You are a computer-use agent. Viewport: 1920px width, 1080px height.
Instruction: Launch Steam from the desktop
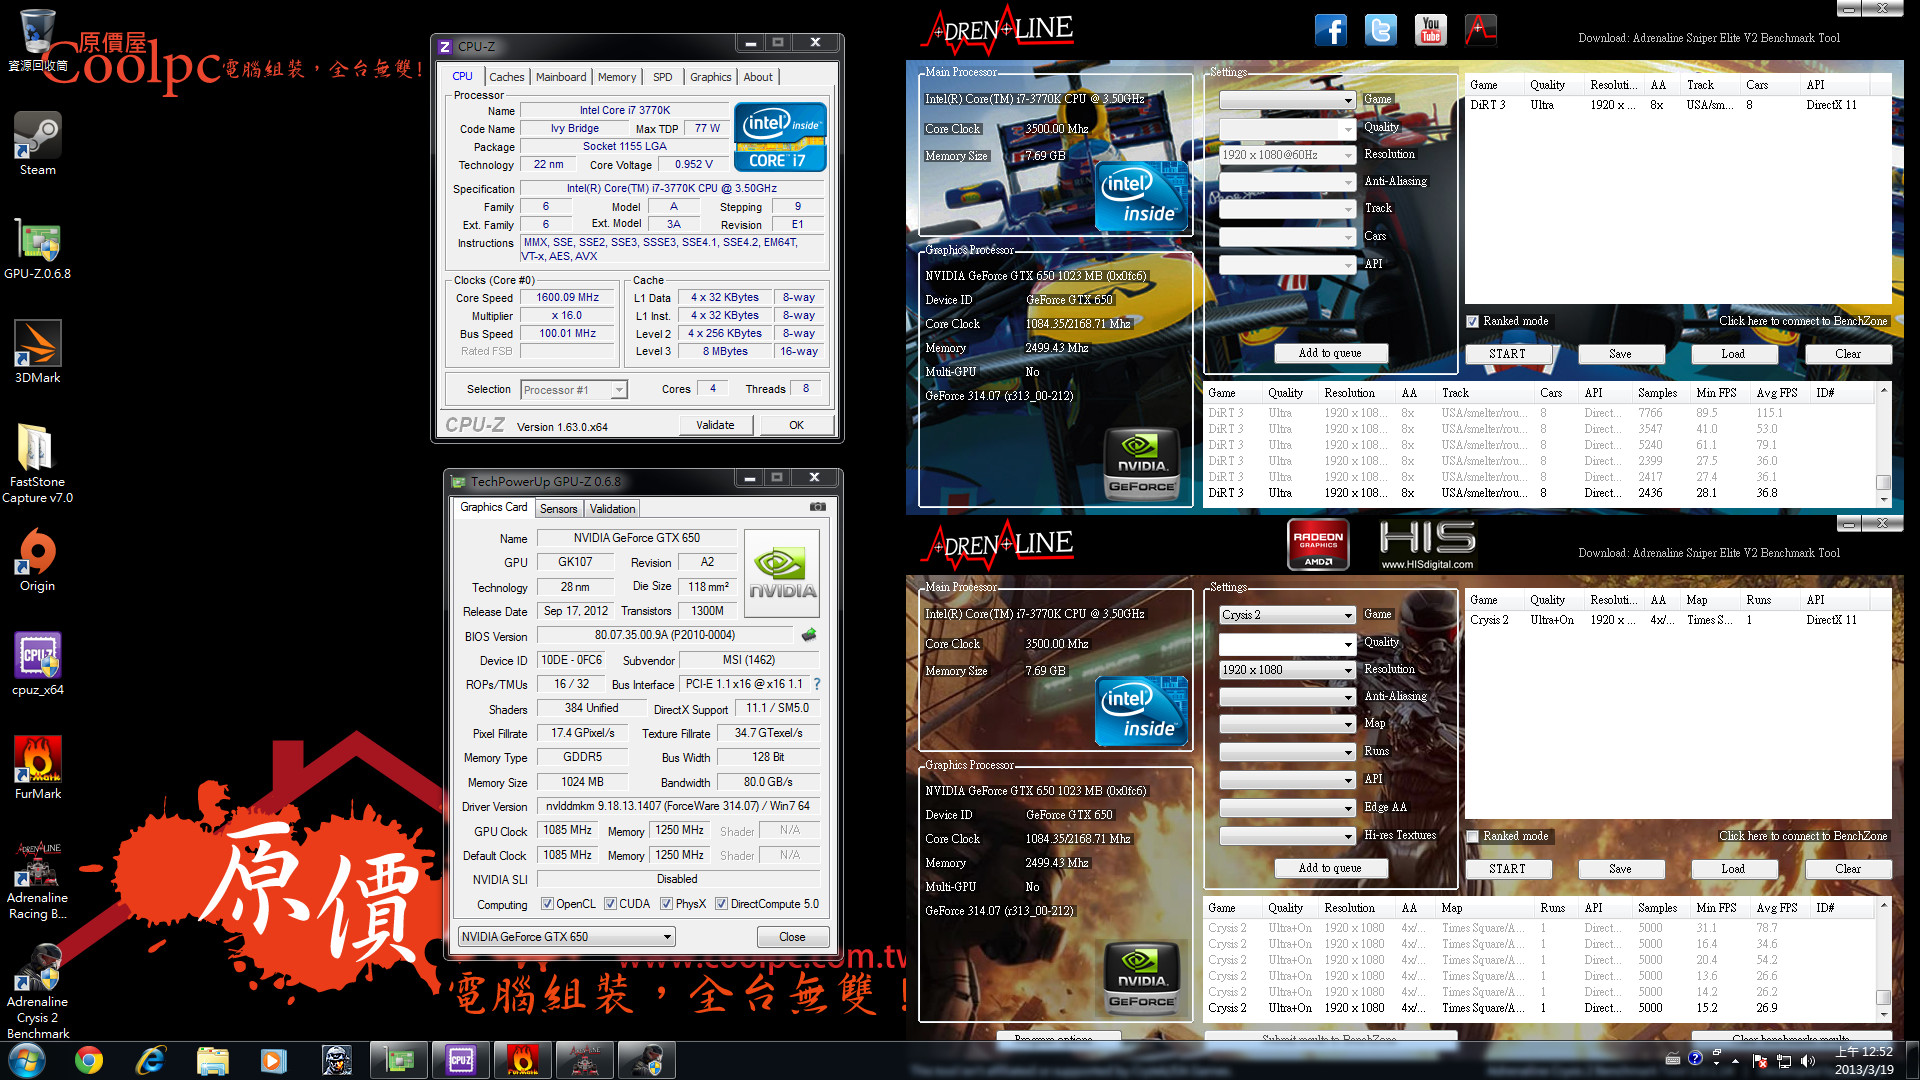(37, 143)
